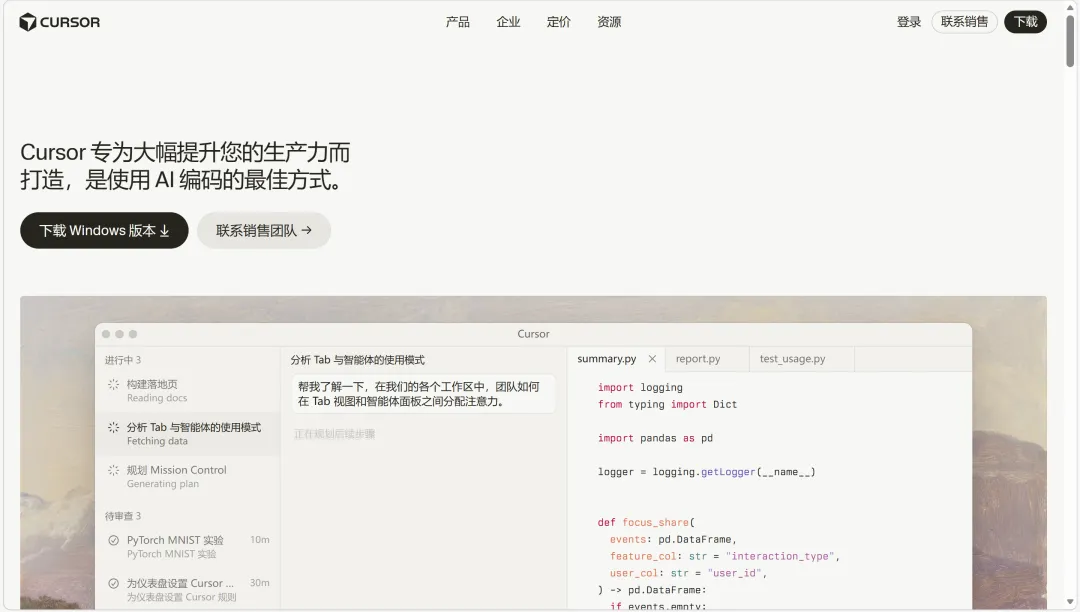The width and height of the screenshot is (1080, 612).
Task: Click the 进行中 3 section header
Action: click(123, 360)
